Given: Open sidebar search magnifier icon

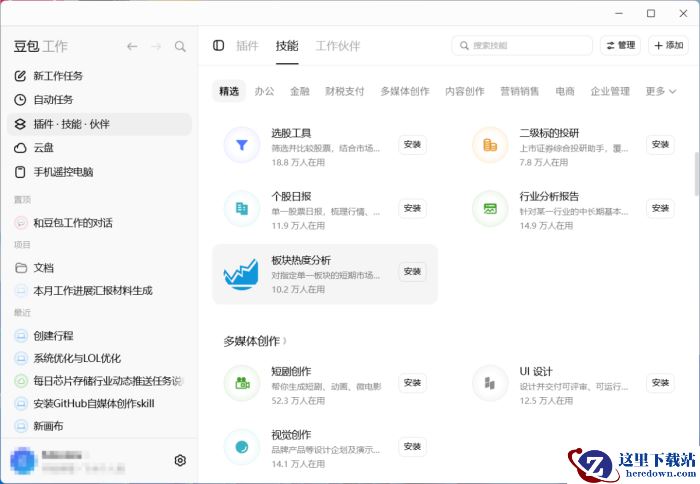Looking at the screenshot, I should (180, 46).
